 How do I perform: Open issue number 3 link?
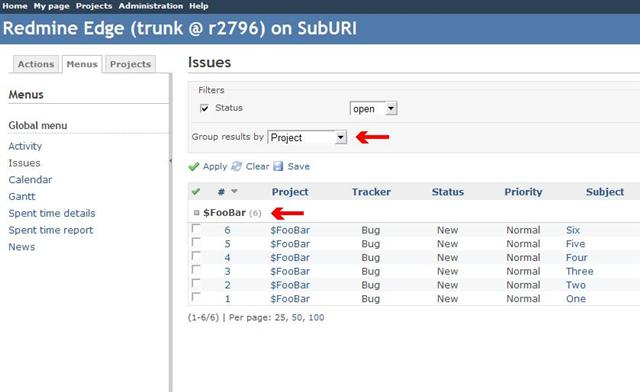[x=227, y=272]
